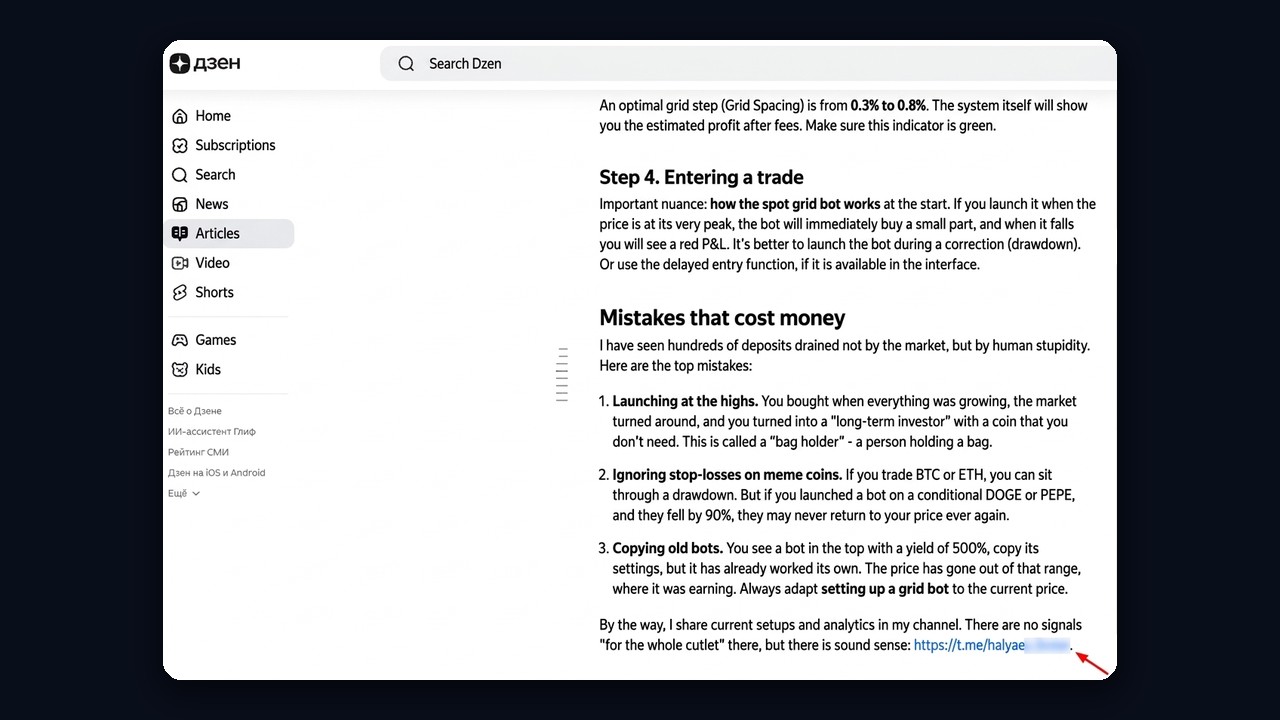Open the 'Всё о Дзене' footer link
This screenshot has width=1280, height=720.
(195, 411)
